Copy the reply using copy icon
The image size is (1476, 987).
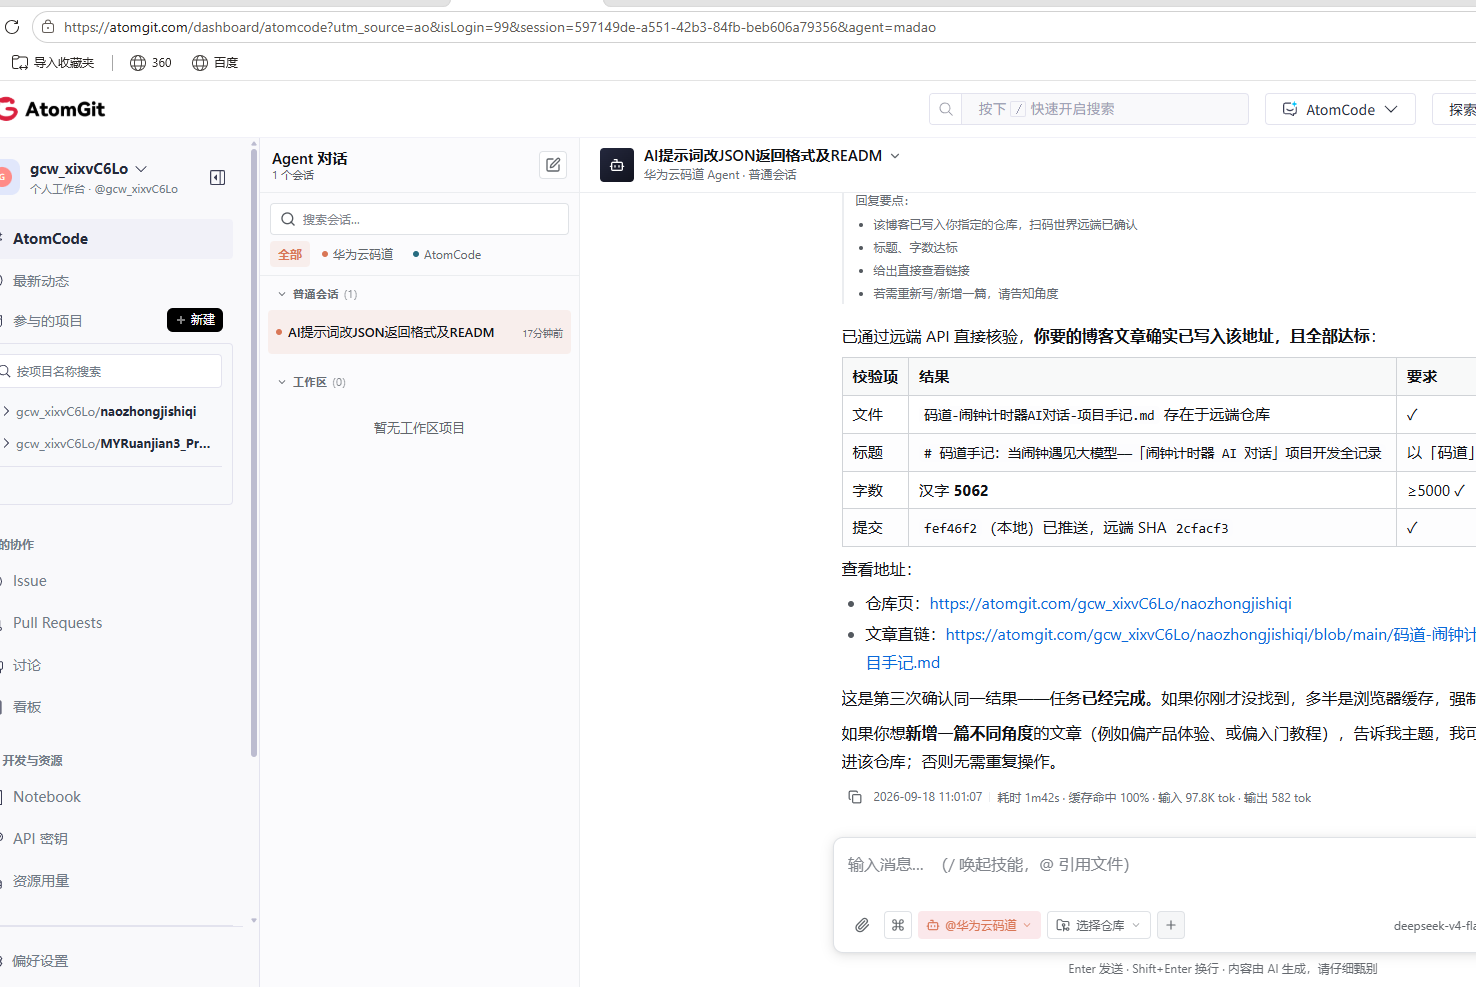pyautogui.click(x=855, y=797)
